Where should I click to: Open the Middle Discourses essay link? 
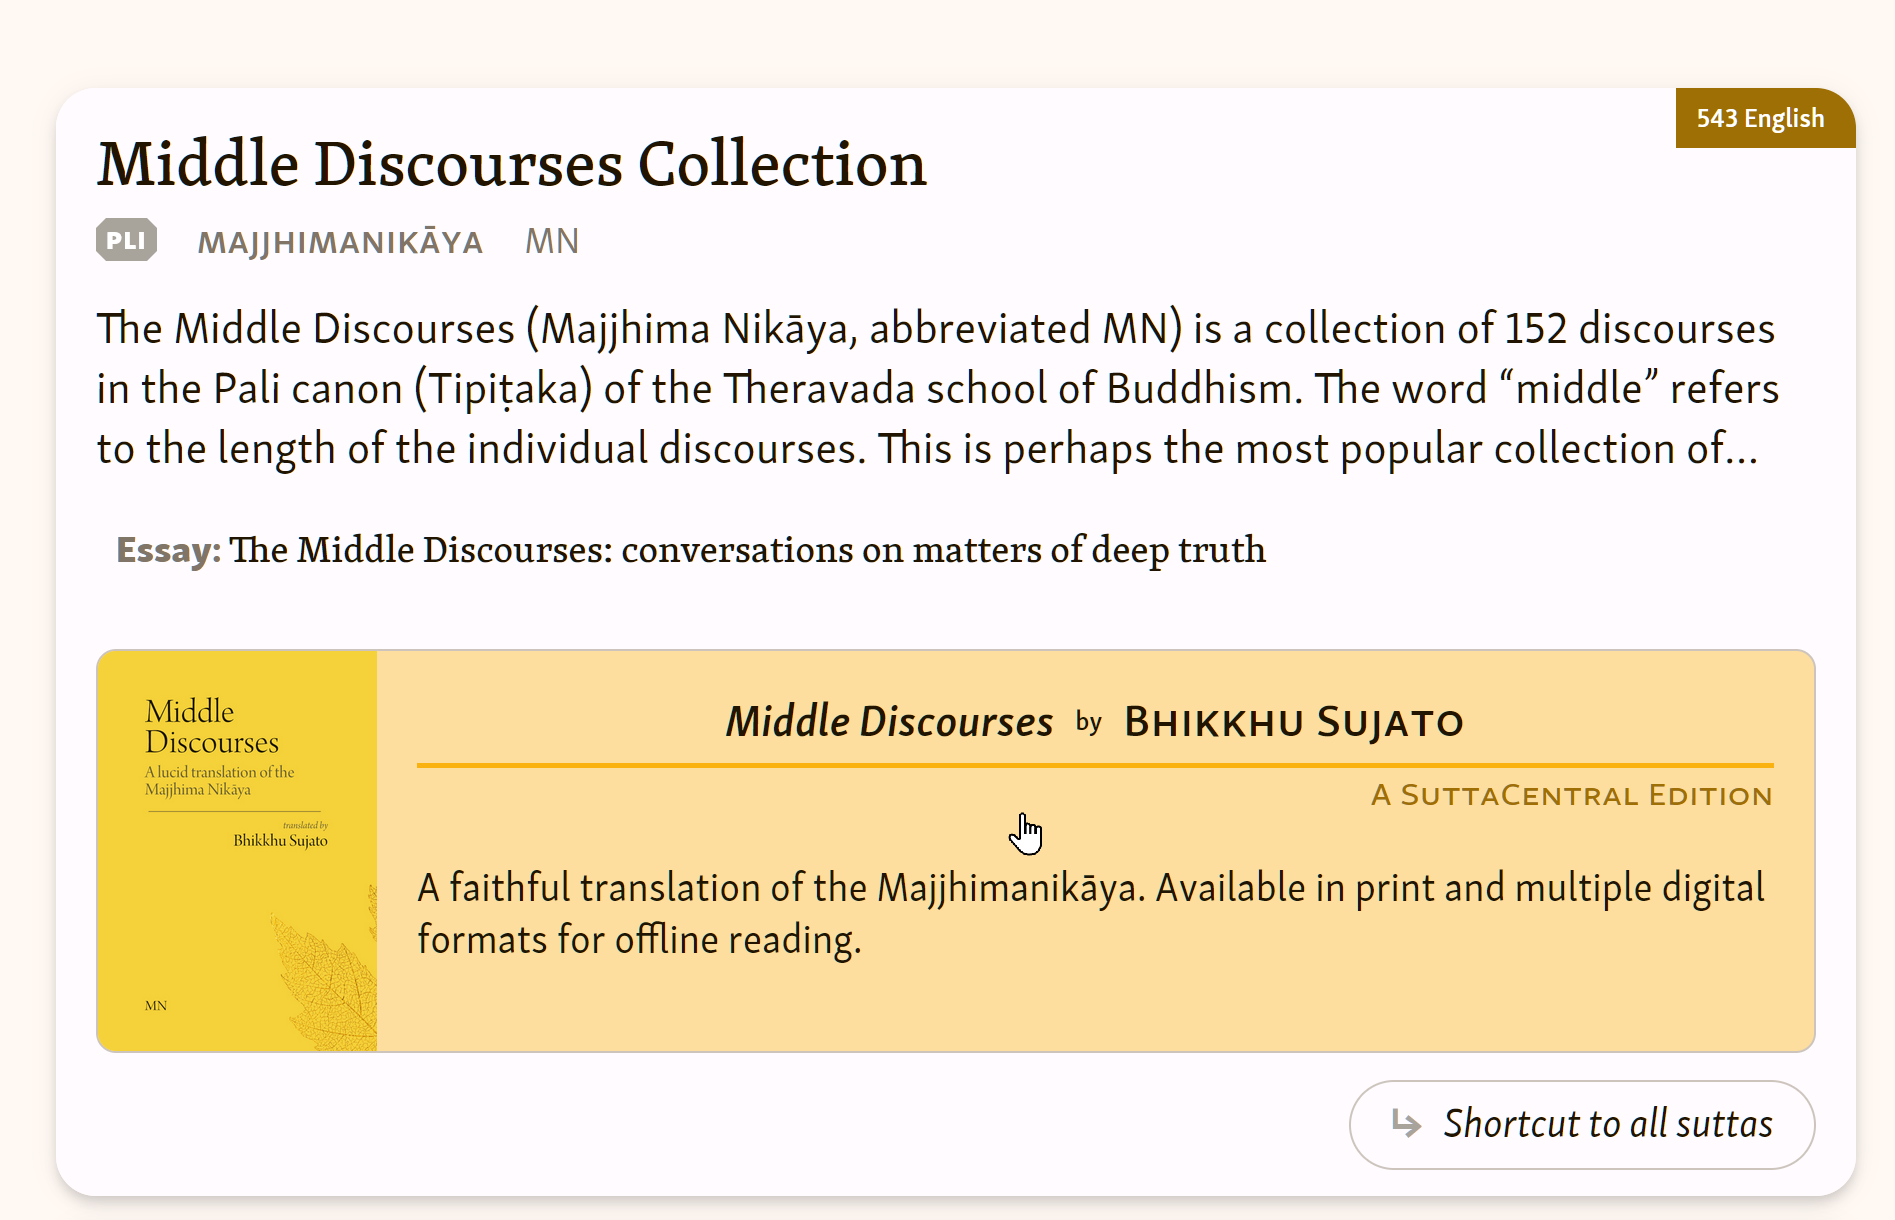click(746, 550)
